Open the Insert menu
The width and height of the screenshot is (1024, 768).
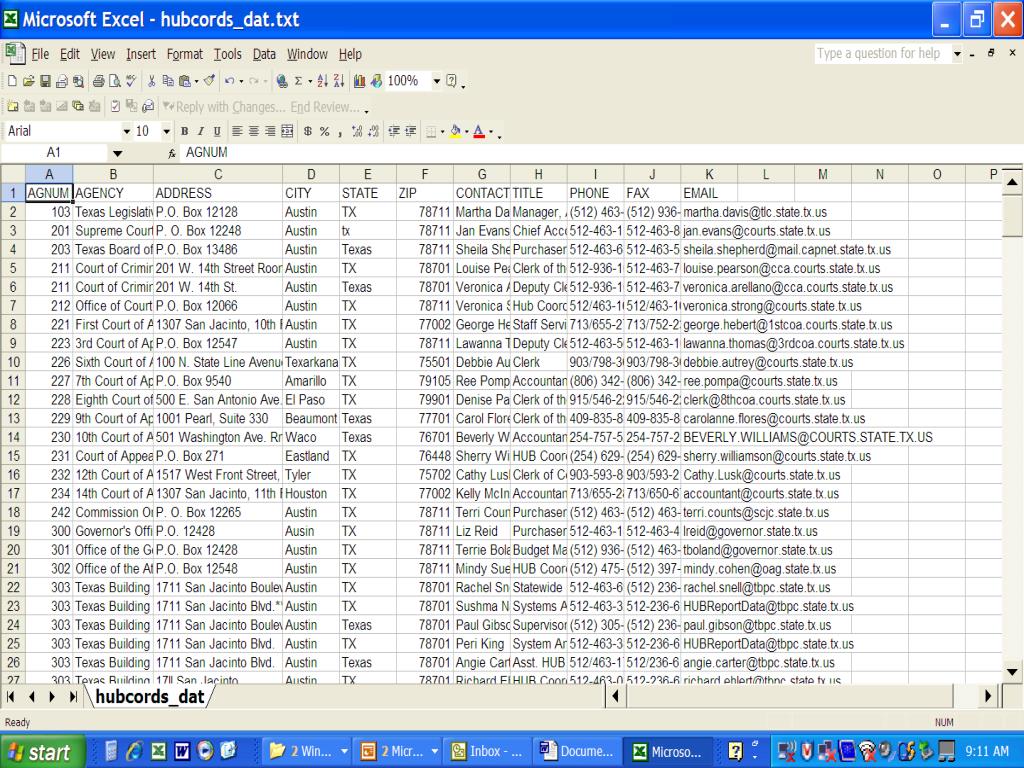(x=140, y=54)
